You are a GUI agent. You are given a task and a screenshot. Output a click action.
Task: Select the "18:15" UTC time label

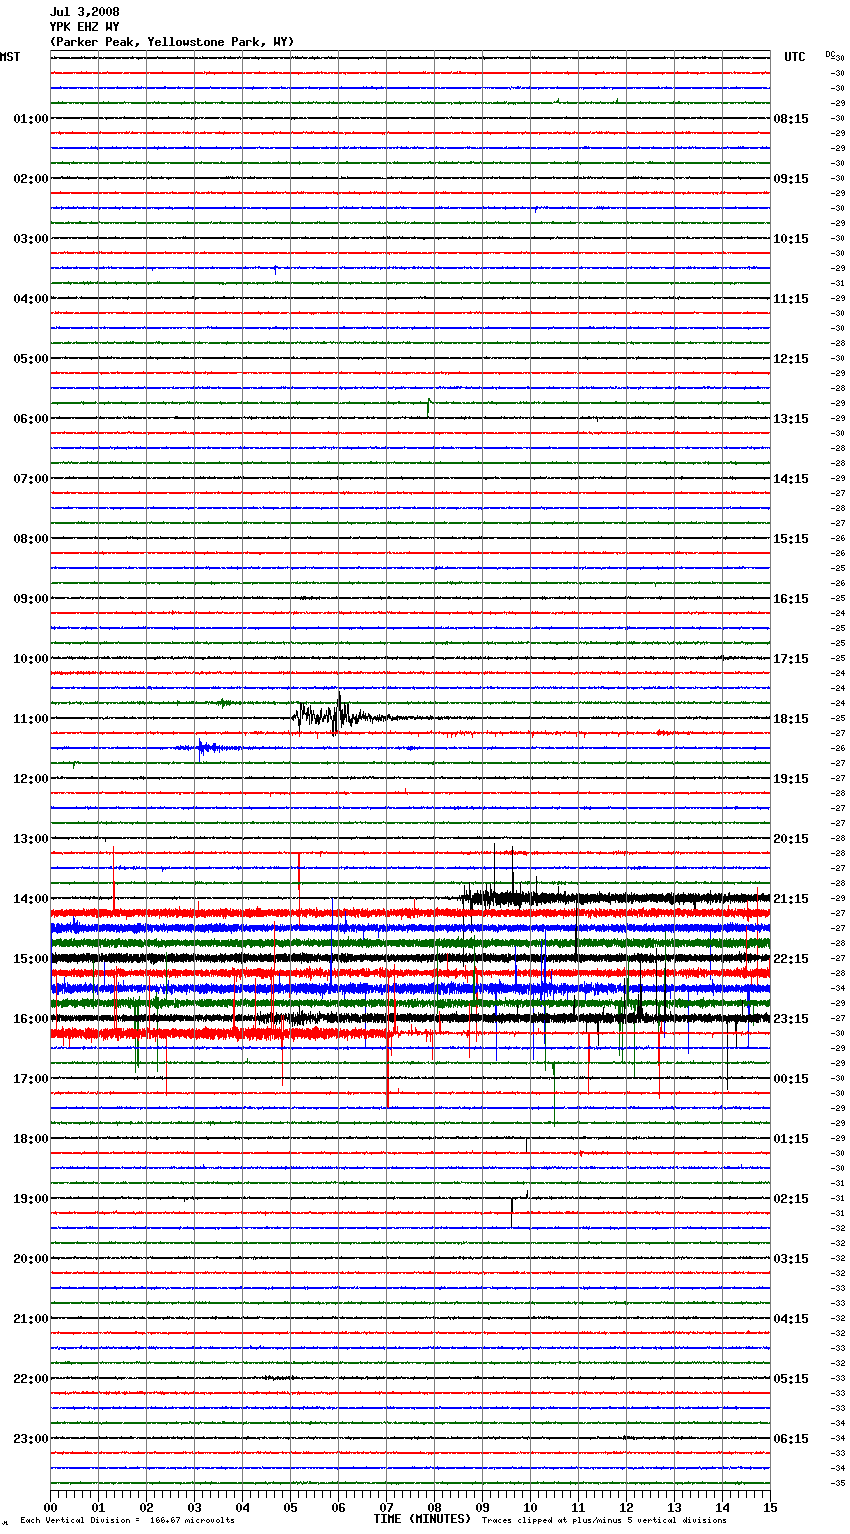click(x=791, y=719)
